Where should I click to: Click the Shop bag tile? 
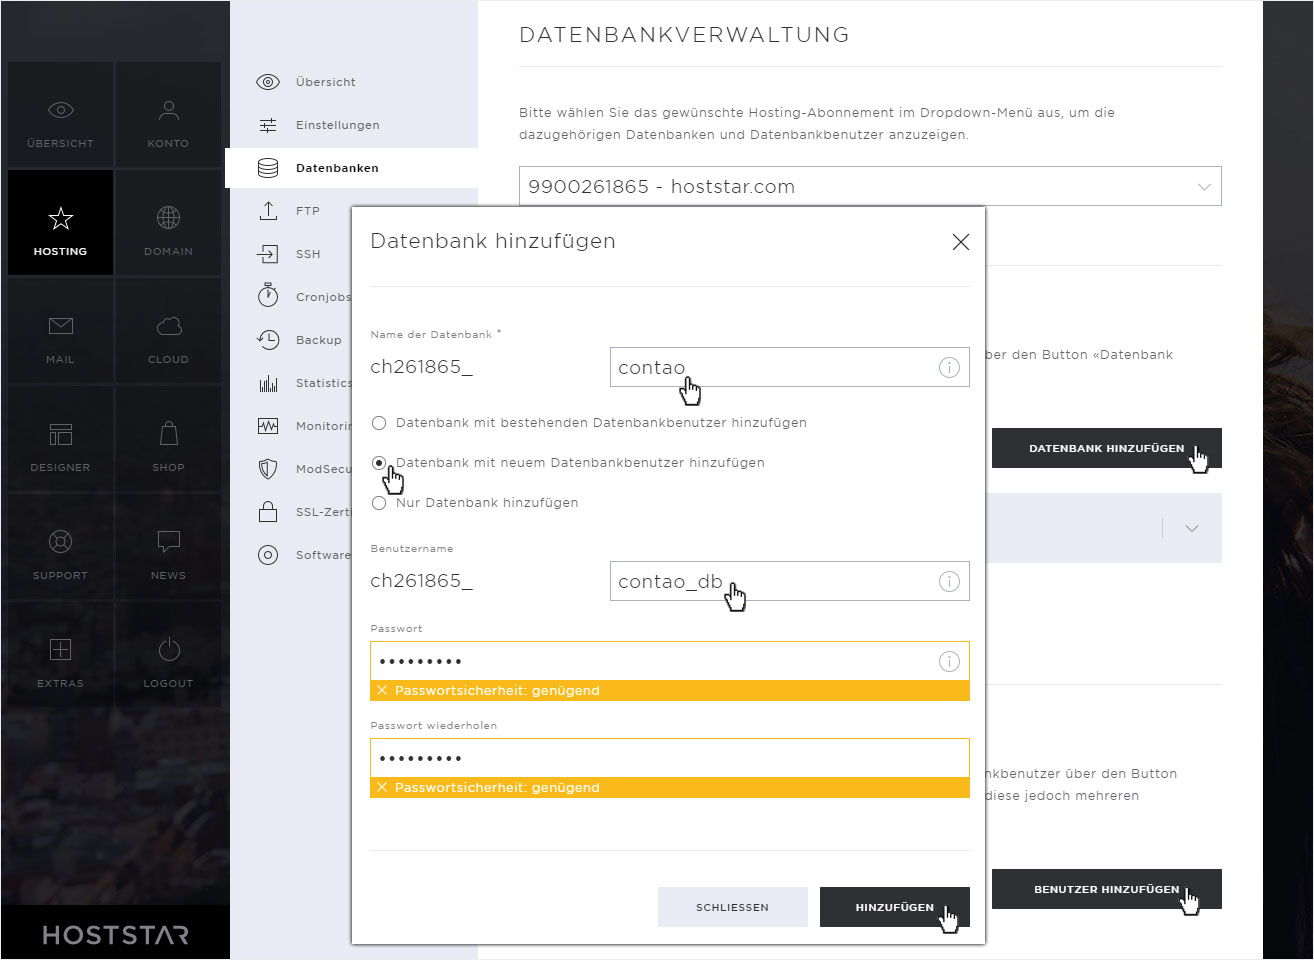(x=168, y=439)
